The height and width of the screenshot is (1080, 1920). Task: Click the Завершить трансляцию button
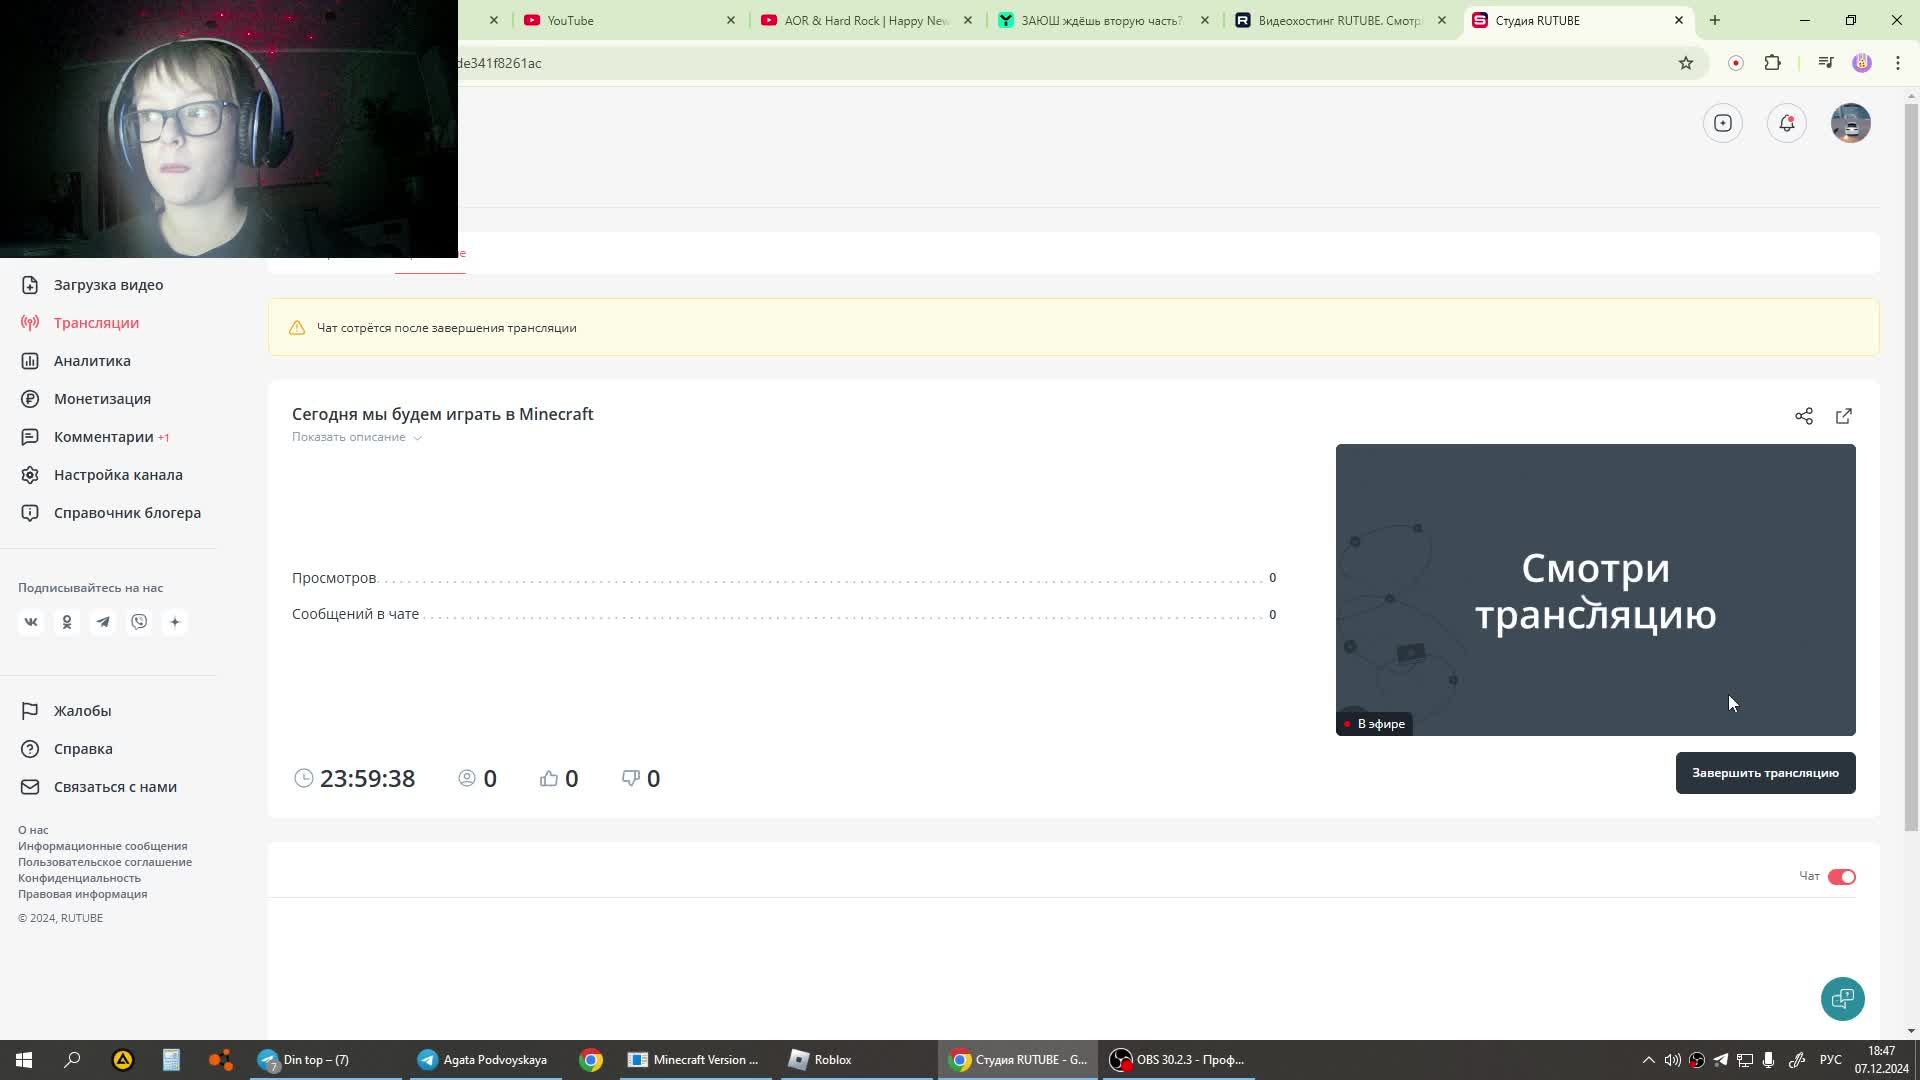[1766, 773]
